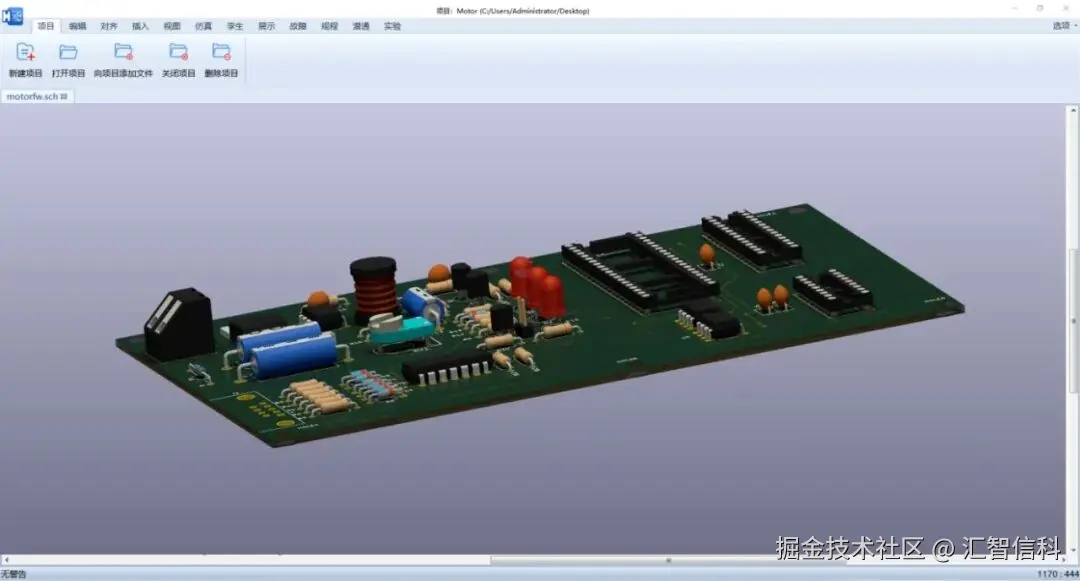
Task: Open the 编辑 ribbon tab
Action: (78, 26)
